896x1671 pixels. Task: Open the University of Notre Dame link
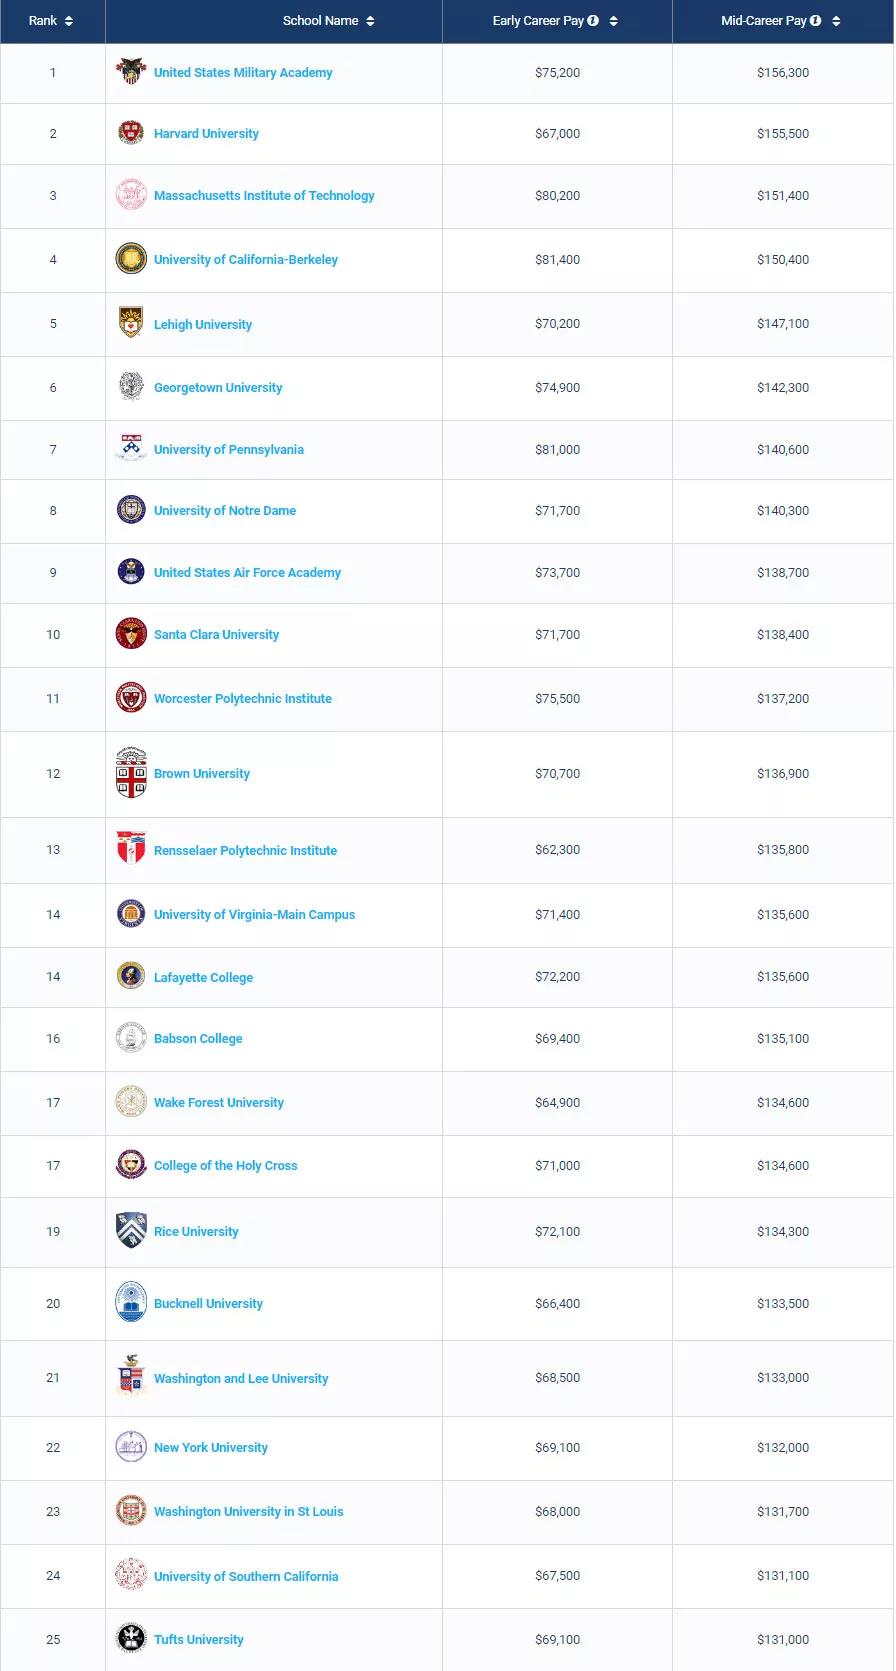point(225,511)
